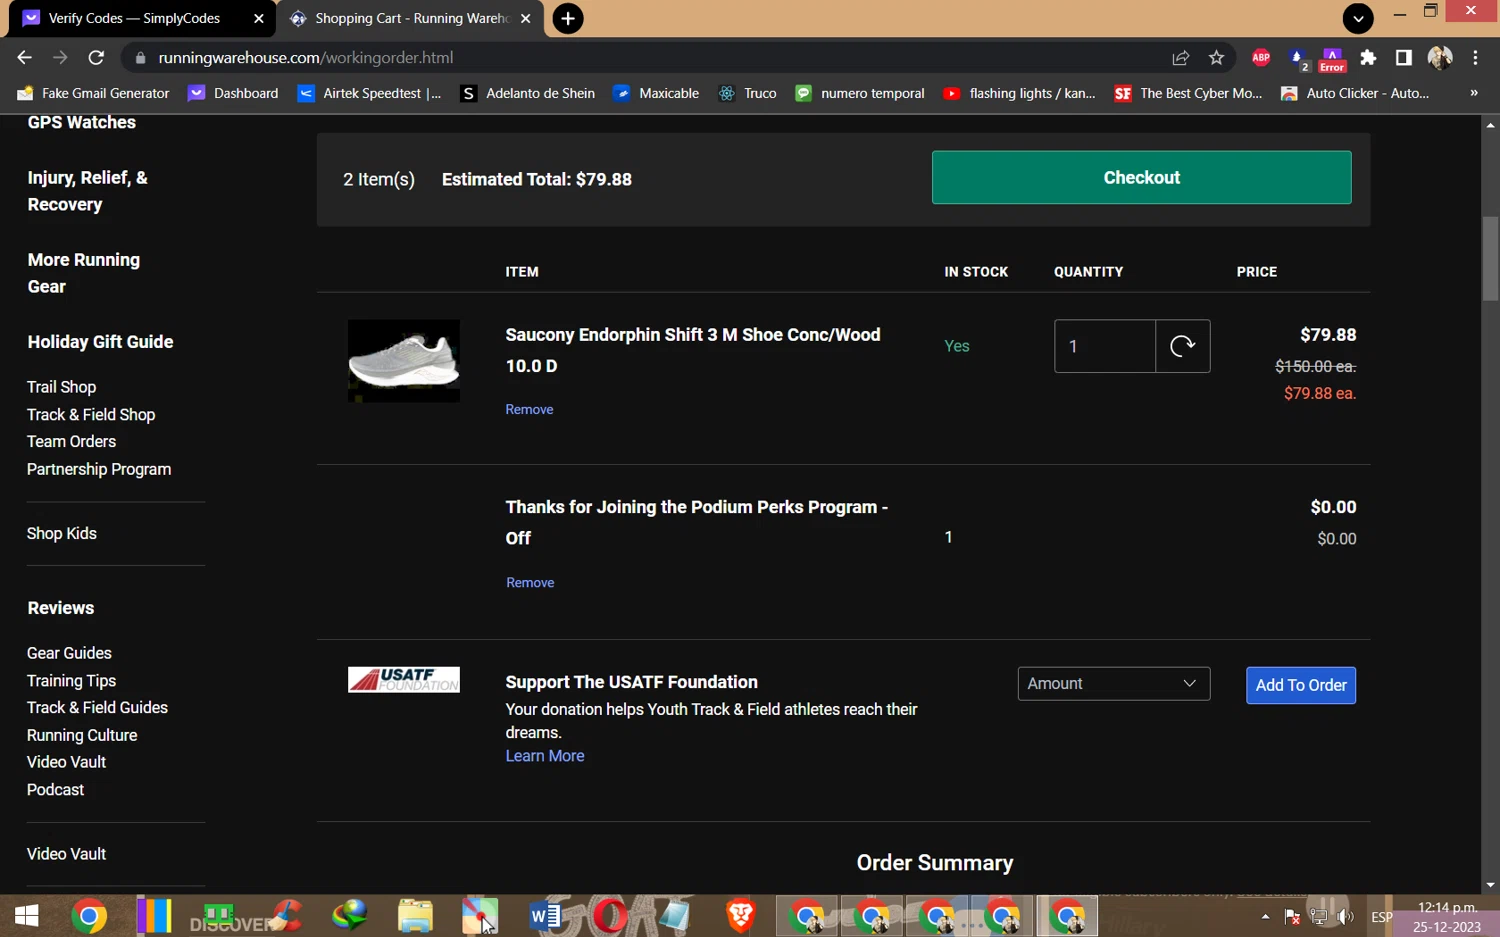Click the share-this-page icon in the address bar
The height and width of the screenshot is (937, 1500).
(1180, 58)
